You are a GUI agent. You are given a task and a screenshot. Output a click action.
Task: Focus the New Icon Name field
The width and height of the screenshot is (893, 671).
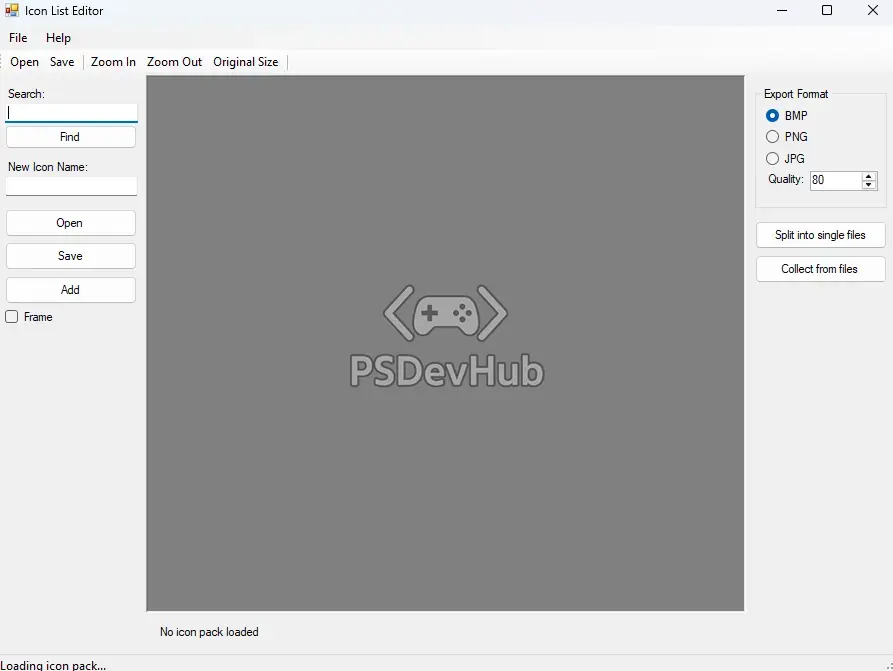coord(72,186)
